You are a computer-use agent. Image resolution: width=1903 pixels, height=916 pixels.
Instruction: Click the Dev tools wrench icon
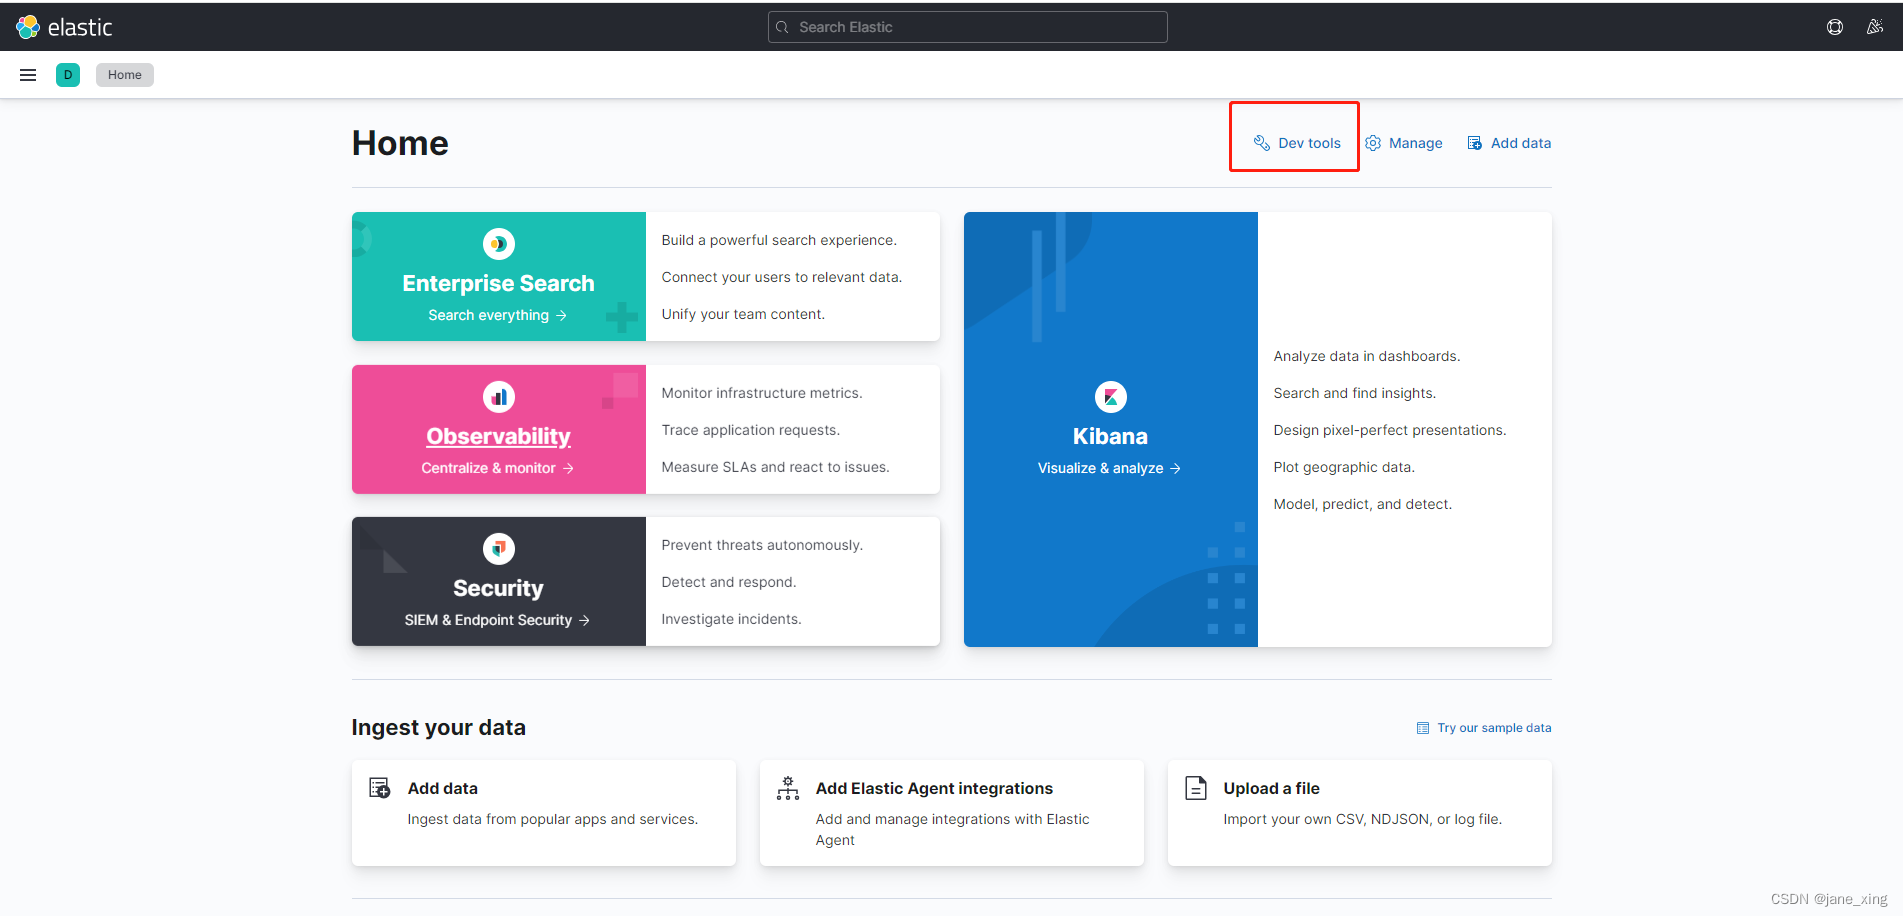pos(1262,143)
